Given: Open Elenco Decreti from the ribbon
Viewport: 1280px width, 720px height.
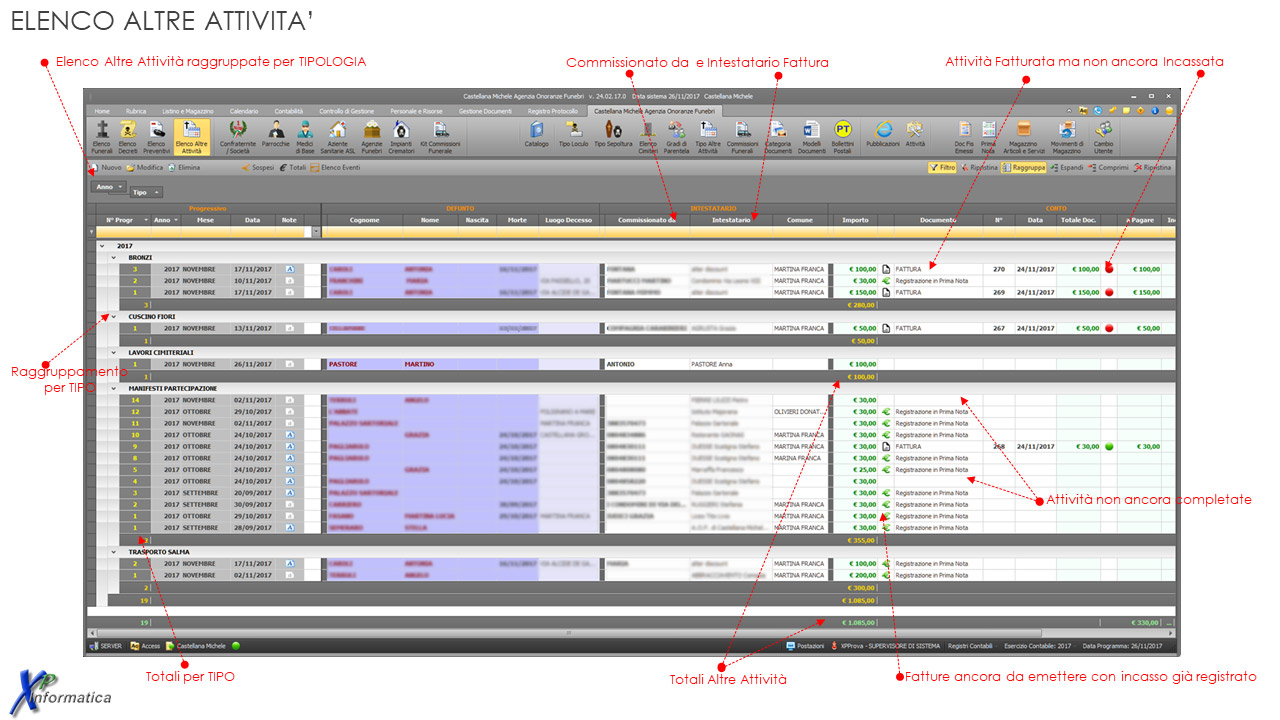Looking at the screenshot, I should click(129, 137).
